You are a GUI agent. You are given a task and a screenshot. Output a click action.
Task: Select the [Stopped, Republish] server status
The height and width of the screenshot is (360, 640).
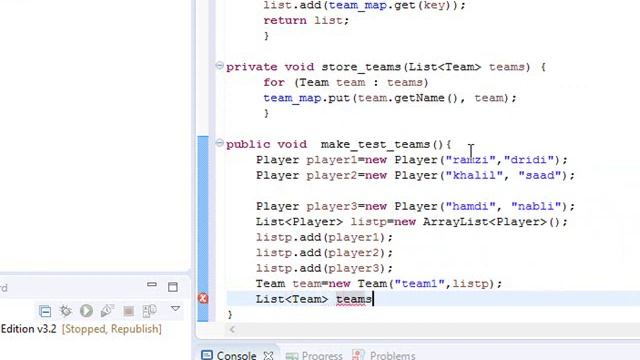tap(112, 329)
